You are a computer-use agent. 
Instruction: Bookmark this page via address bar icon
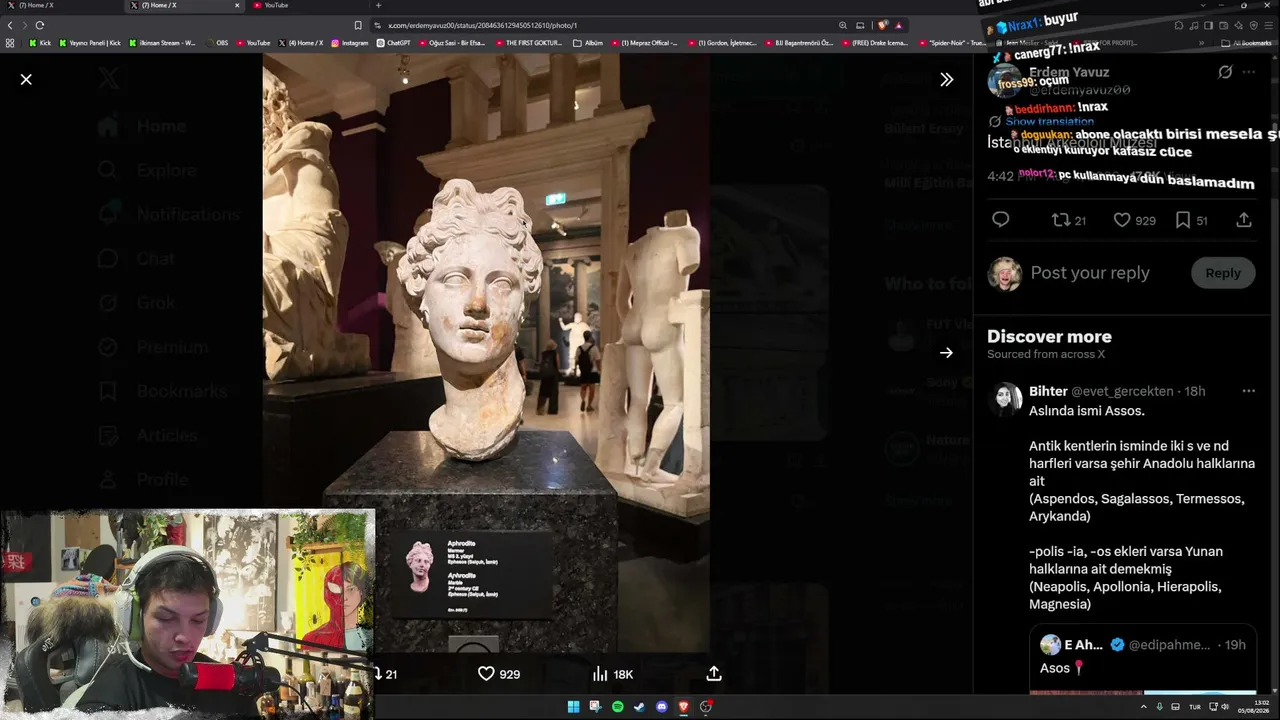coord(358,25)
